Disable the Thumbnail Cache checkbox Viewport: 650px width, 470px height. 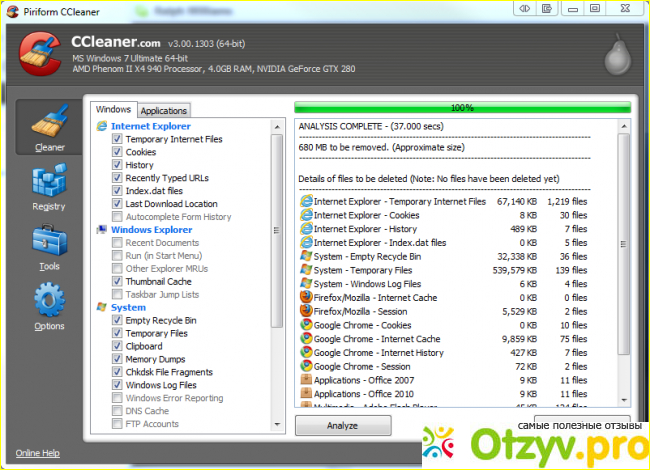coord(118,282)
